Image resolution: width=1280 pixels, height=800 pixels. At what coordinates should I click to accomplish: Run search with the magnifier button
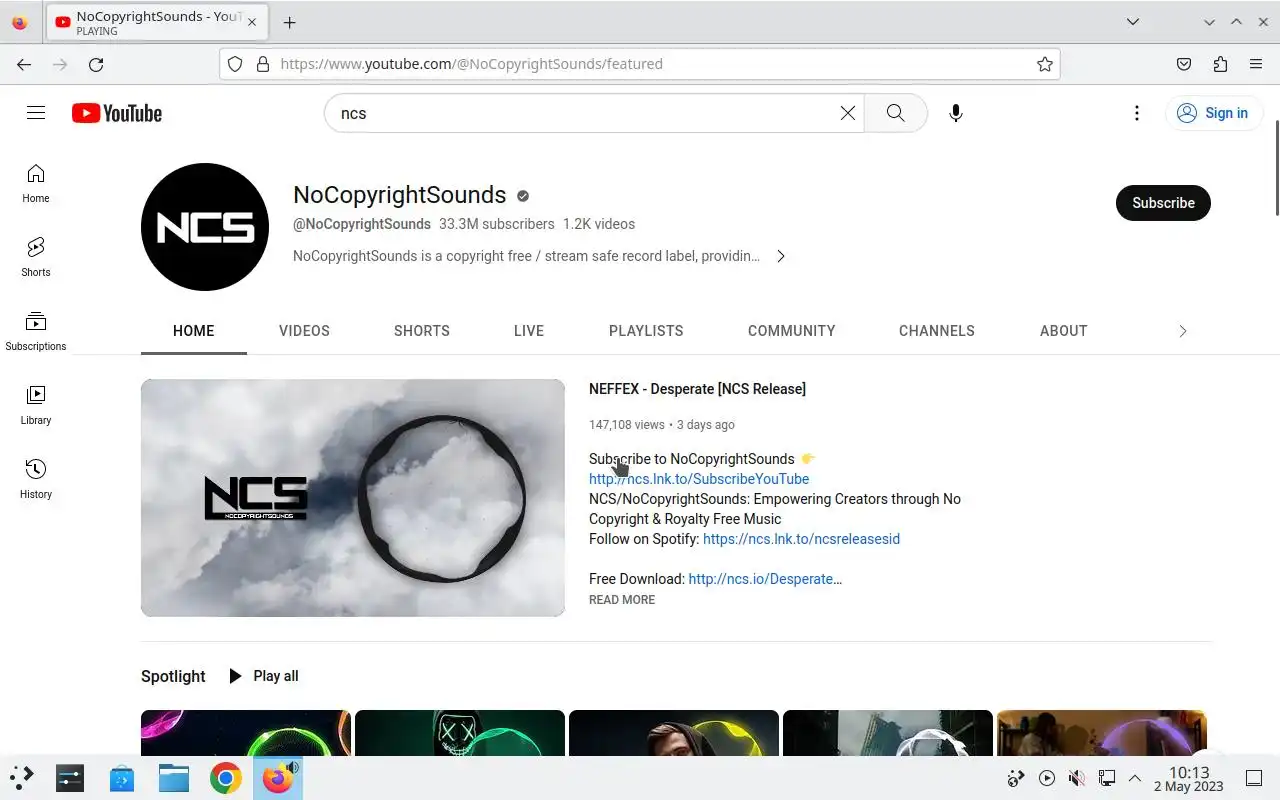[x=896, y=113]
